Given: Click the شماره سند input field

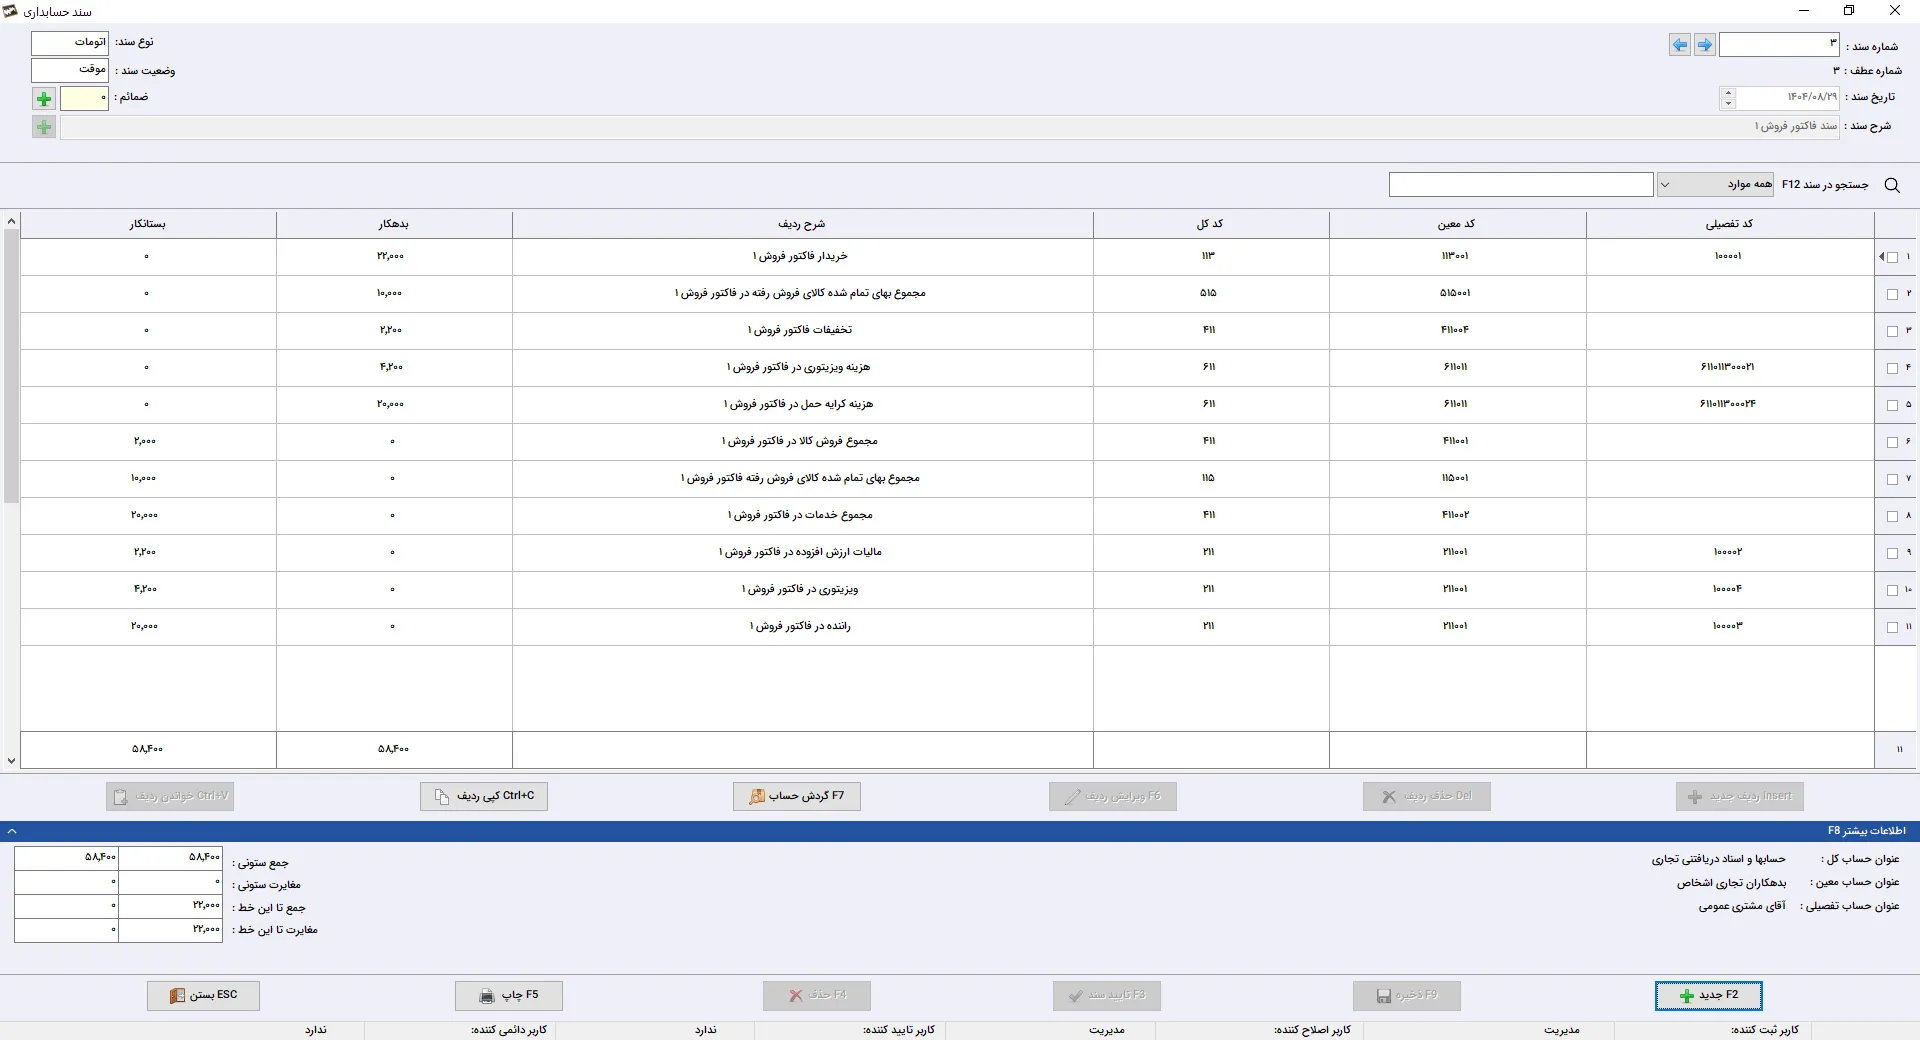Looking at the screenshot, I should click(1779, 44).
